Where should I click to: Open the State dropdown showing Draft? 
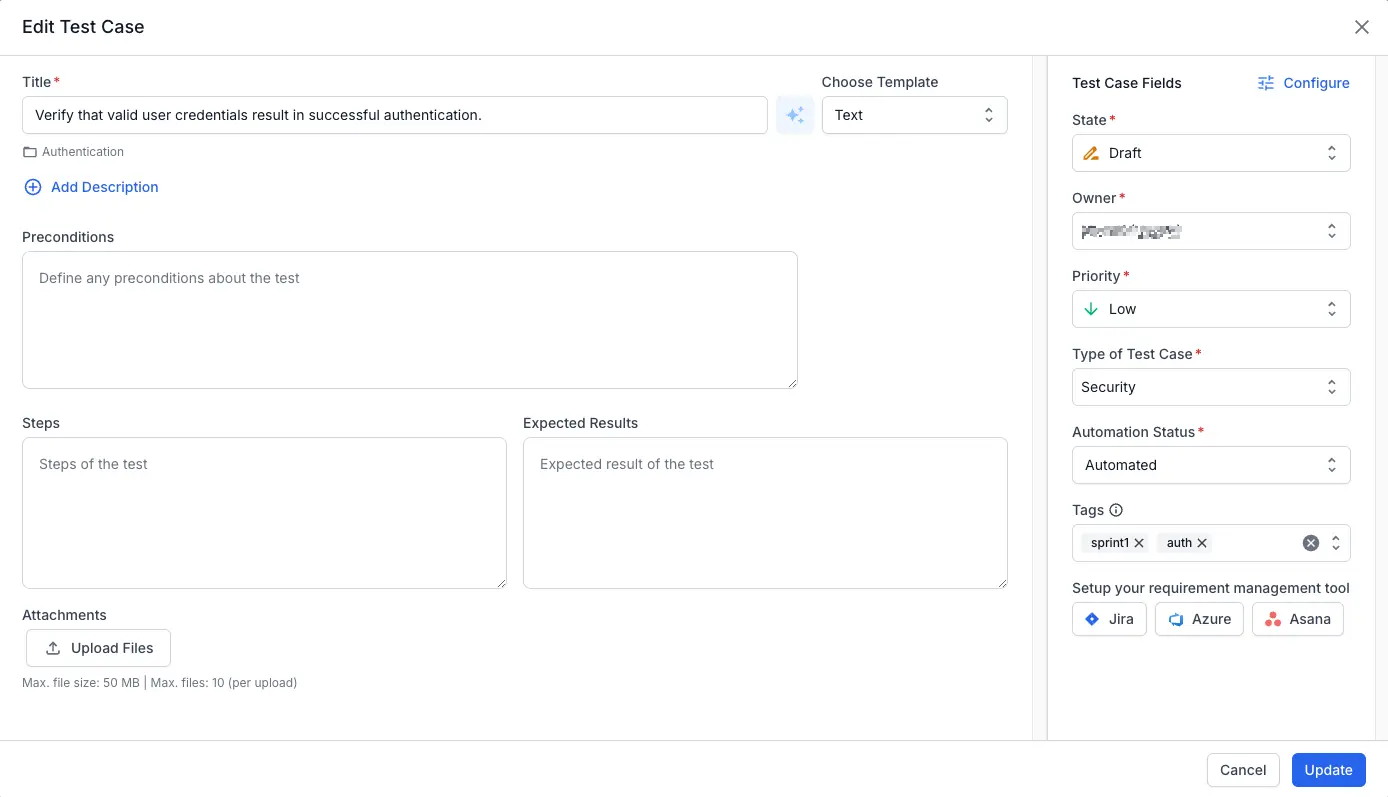pyautogui.click(x=1210, y=153)
